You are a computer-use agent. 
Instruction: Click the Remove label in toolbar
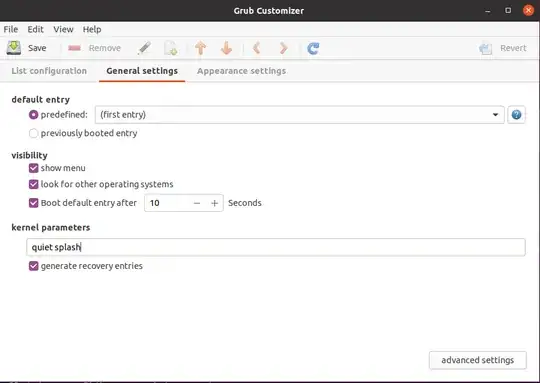pos(105,48)
